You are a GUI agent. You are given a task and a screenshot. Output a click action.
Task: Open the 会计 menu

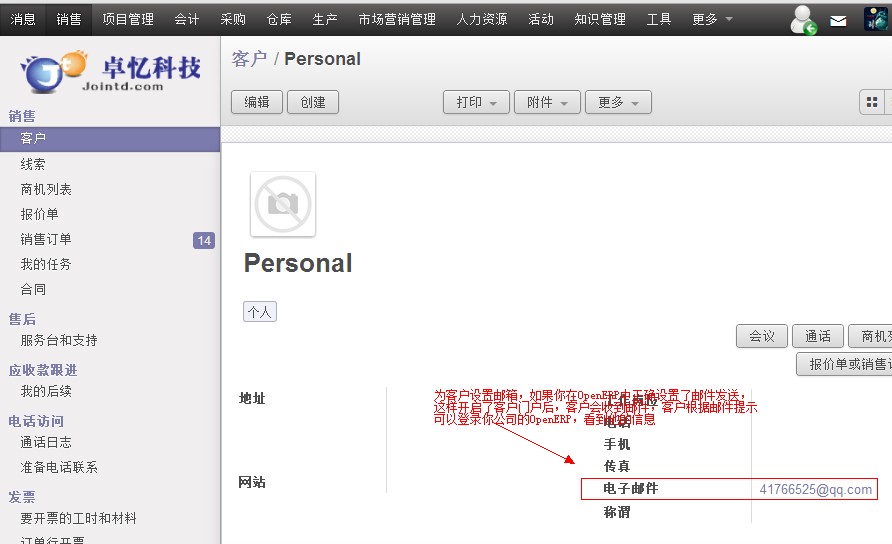click(186, 19)
